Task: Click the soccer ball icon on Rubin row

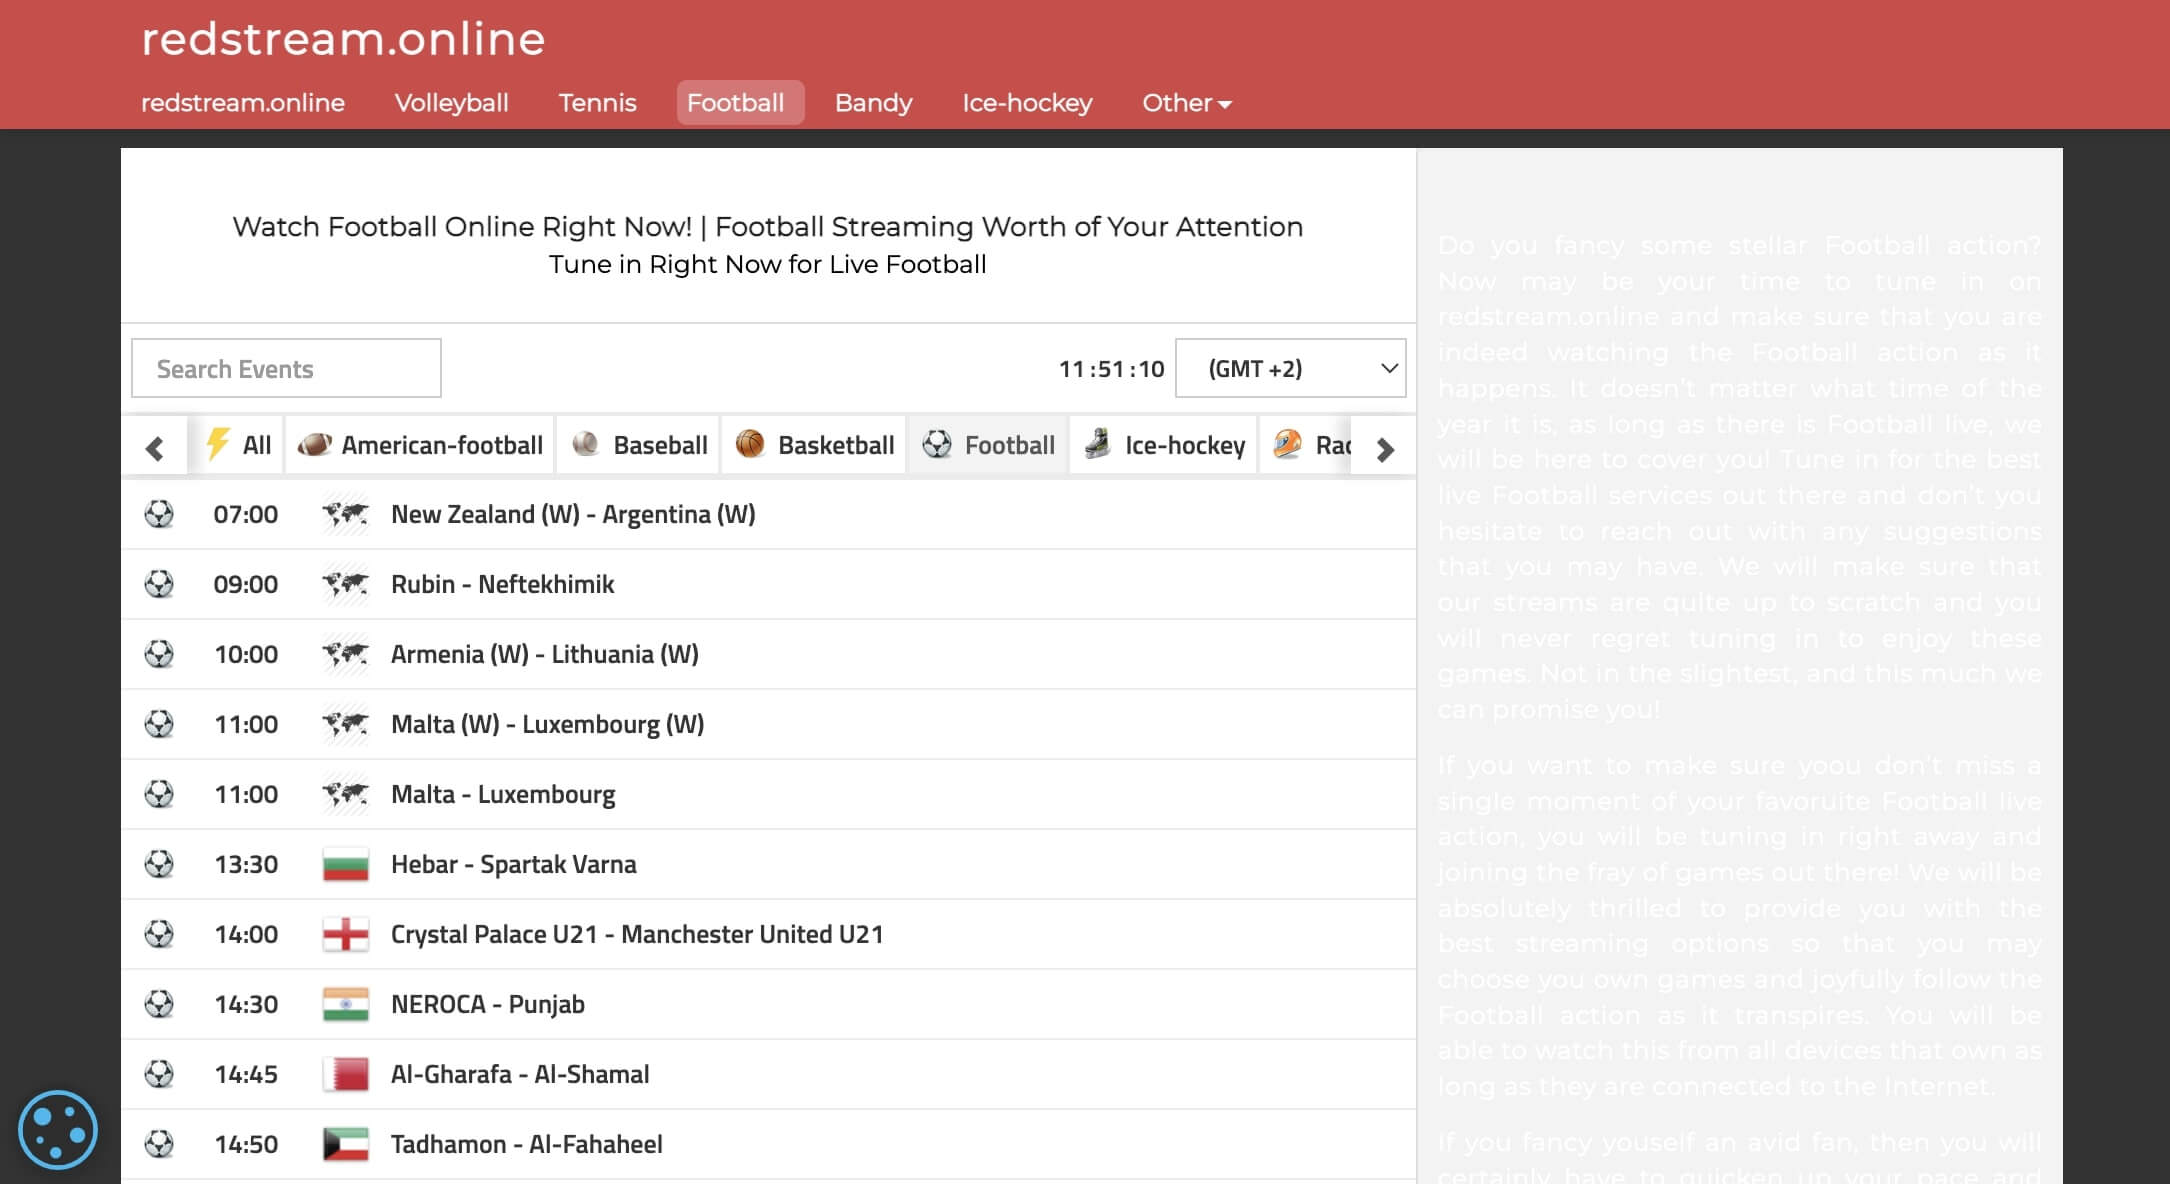Action: (x=159, y=584)
